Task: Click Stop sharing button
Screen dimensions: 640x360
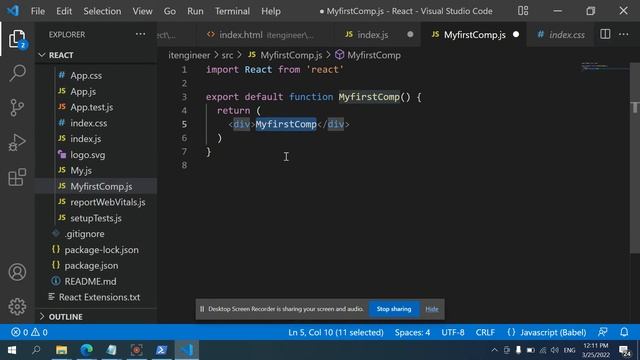Action: click(x=393, y=309)
